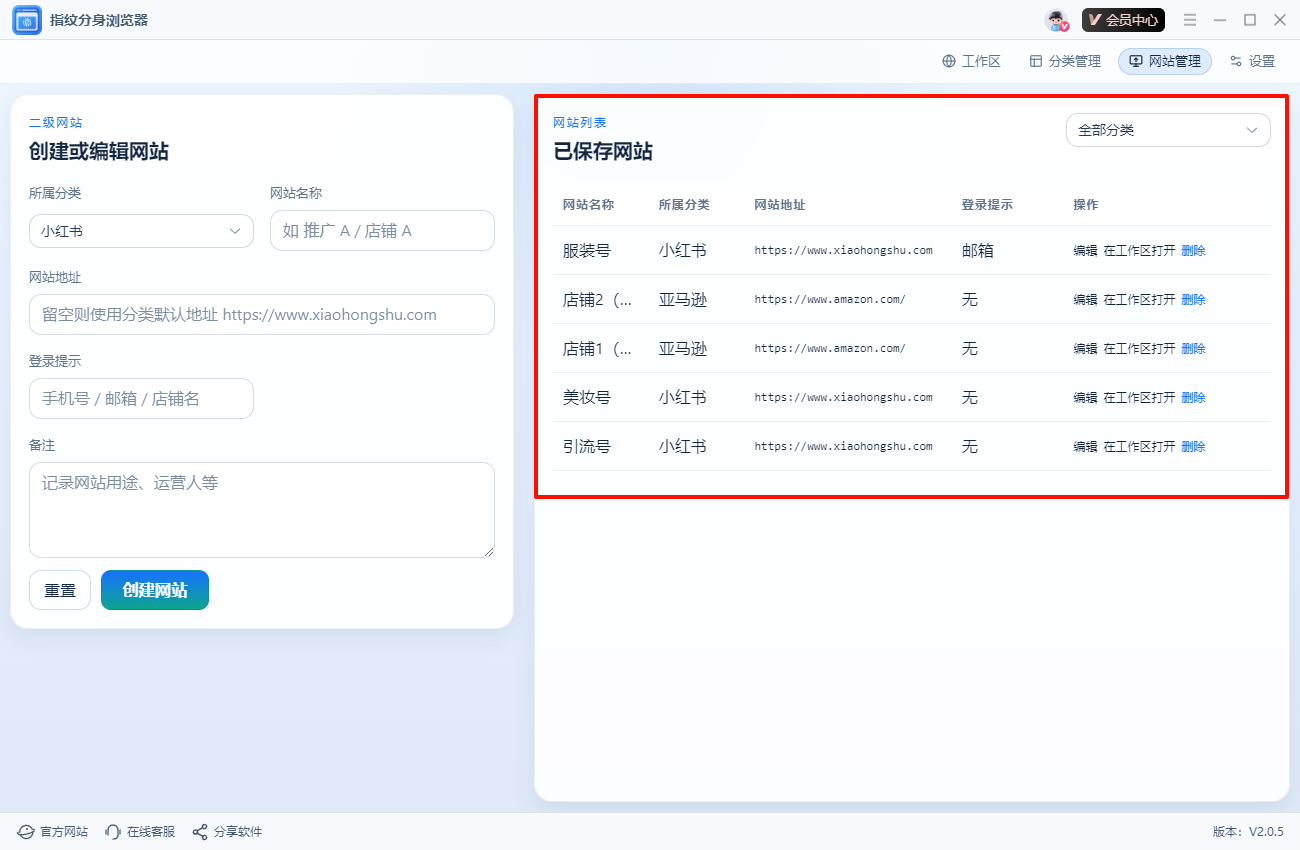Image resolution: width=1300 pixels, height=850 pixels.
Task: Open the 会员中心 membership center
Action: tap(1123, 20)
